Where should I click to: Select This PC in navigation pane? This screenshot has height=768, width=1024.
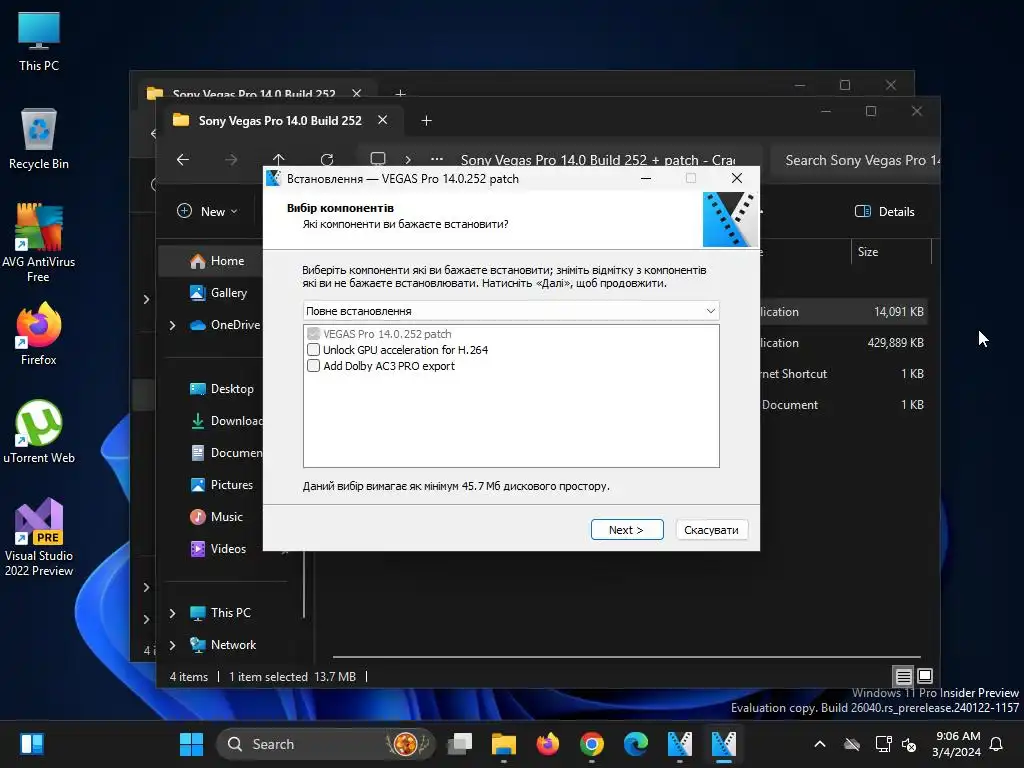click(x=221, y=613)
